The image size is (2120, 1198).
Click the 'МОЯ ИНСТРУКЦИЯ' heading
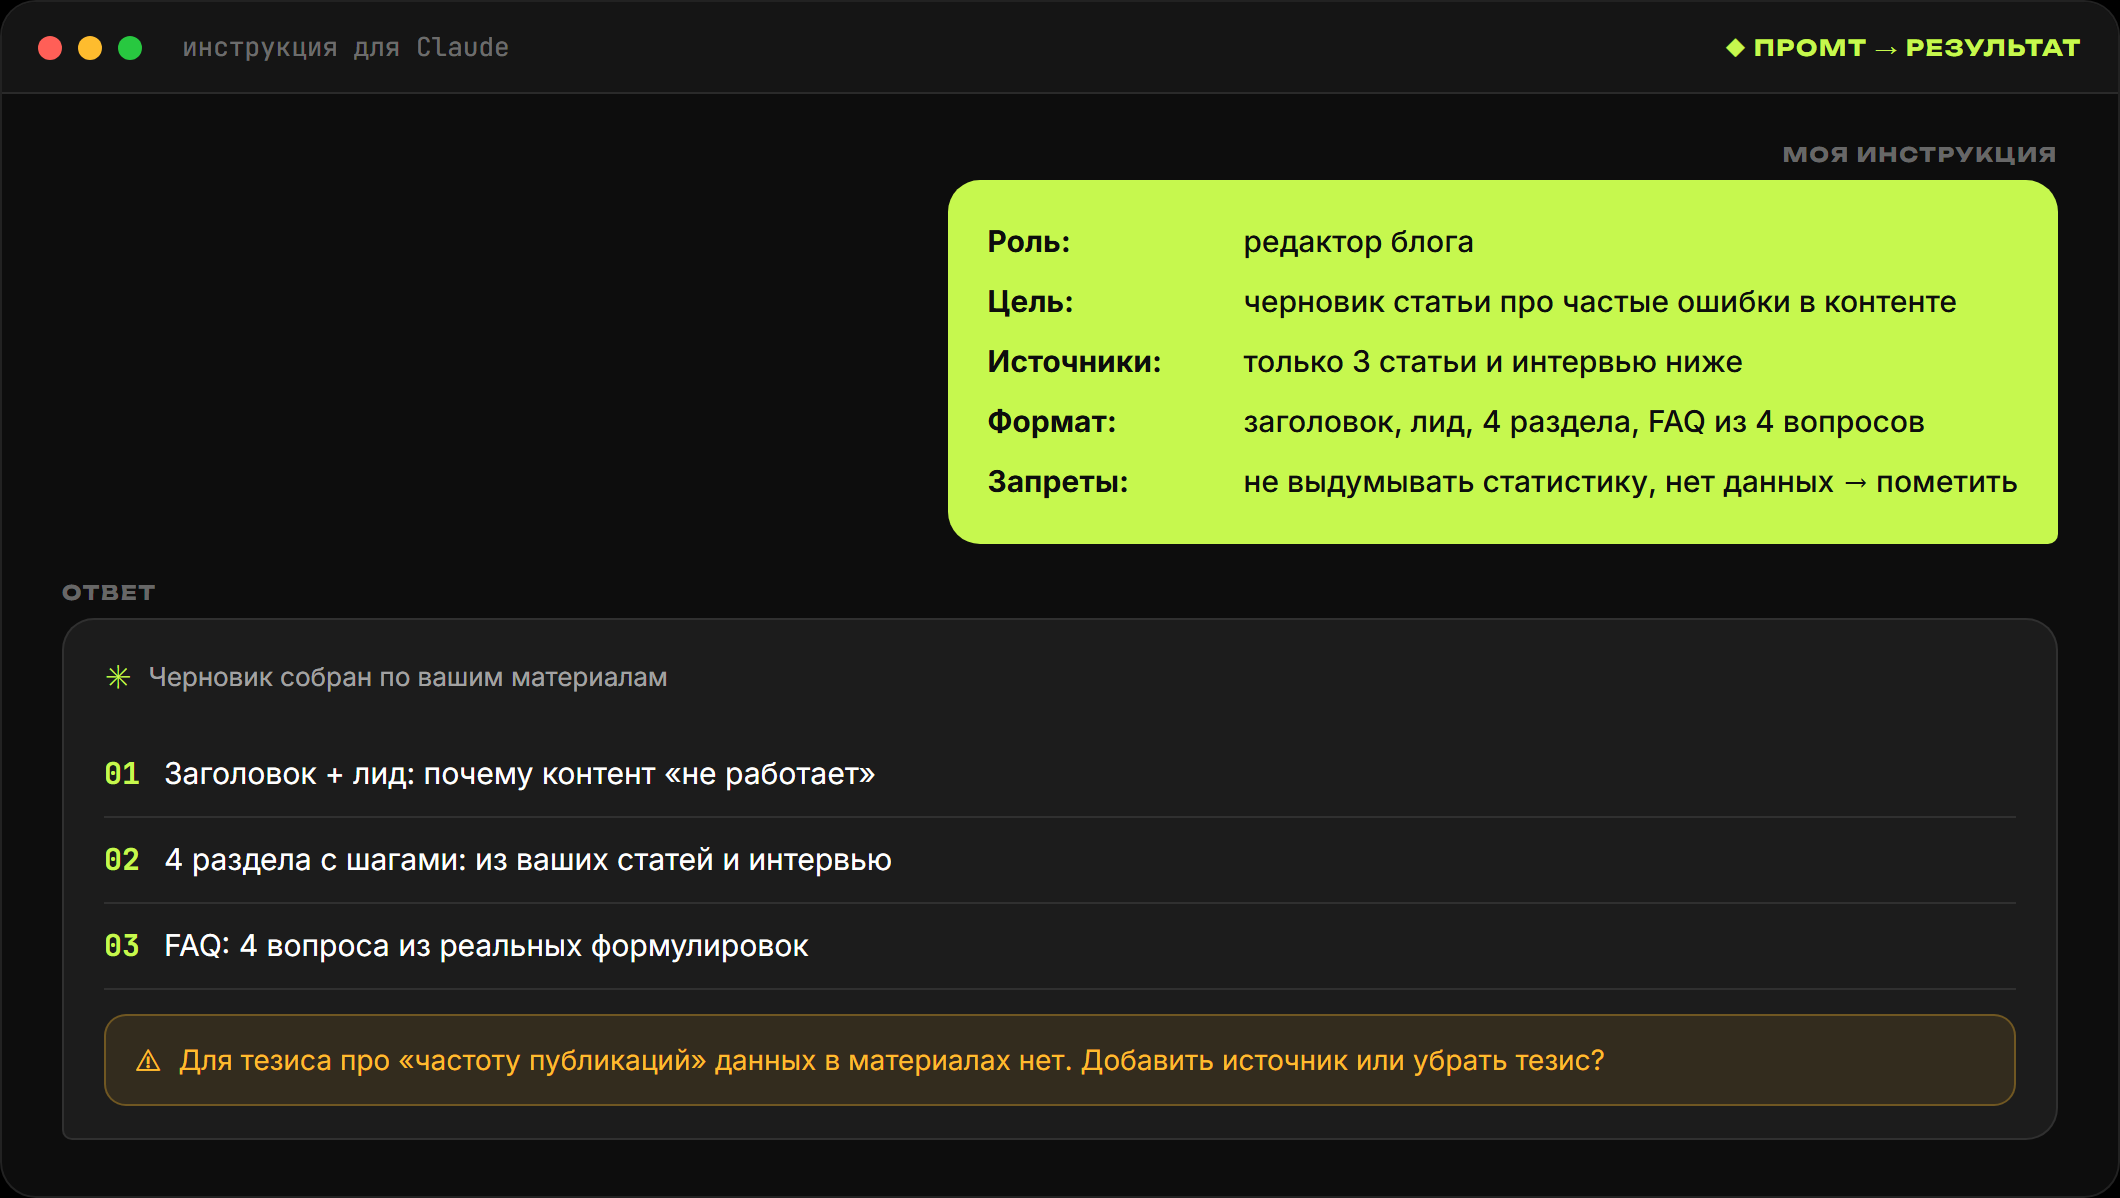(x=1919, y=154)
